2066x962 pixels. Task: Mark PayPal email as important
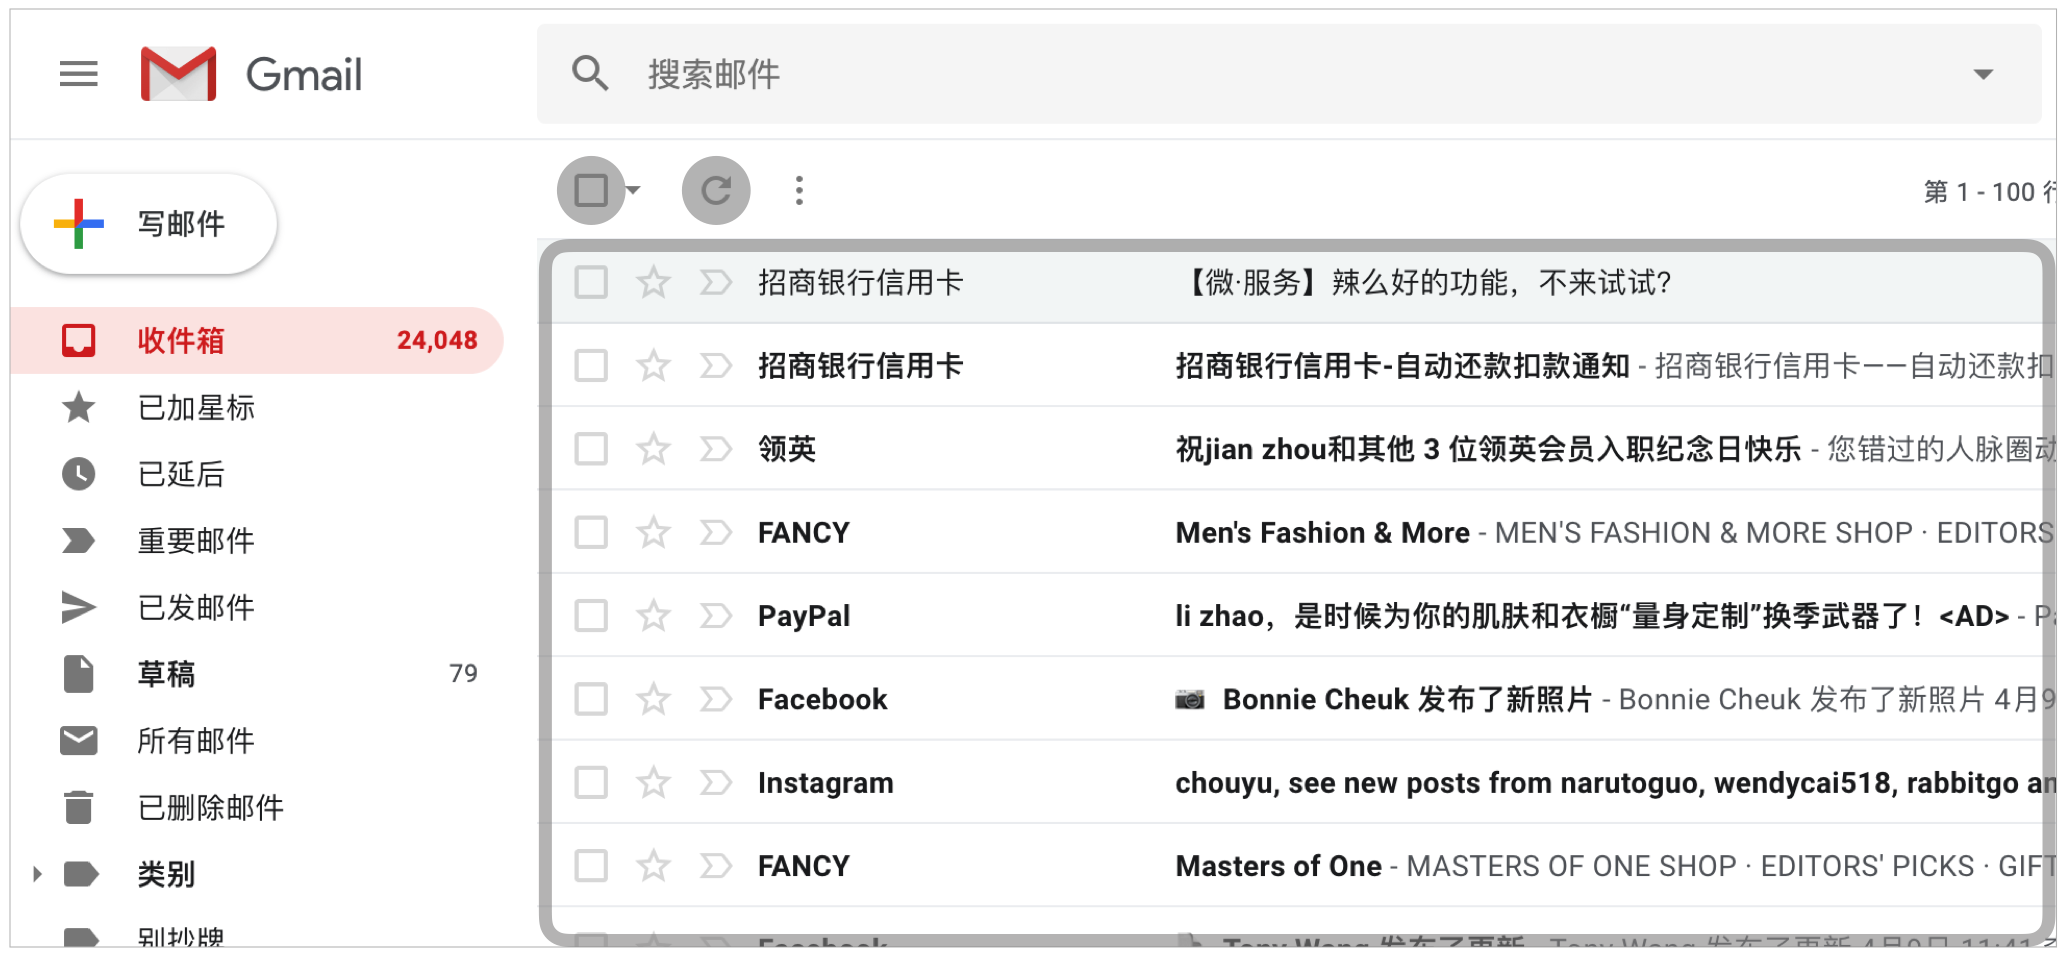[x=716, y=615]
